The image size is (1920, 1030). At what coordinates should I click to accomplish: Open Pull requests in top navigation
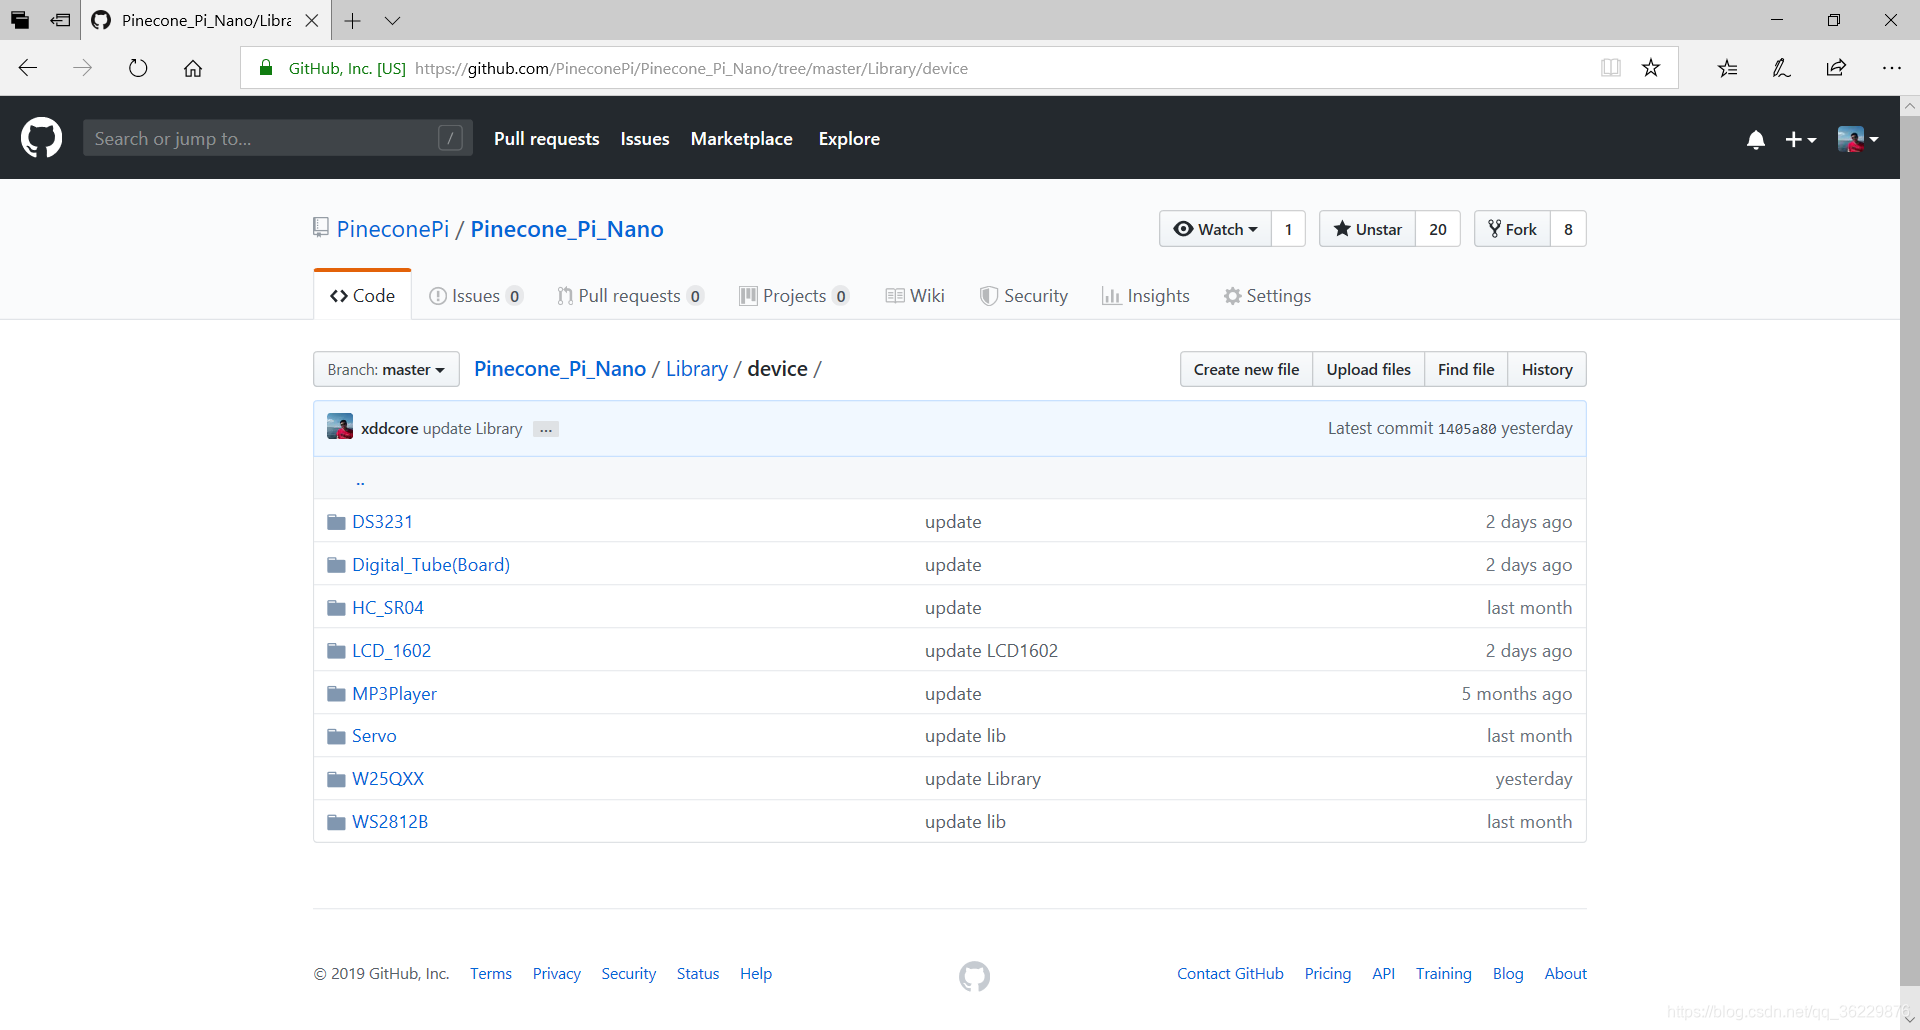(x=546, y=139)
